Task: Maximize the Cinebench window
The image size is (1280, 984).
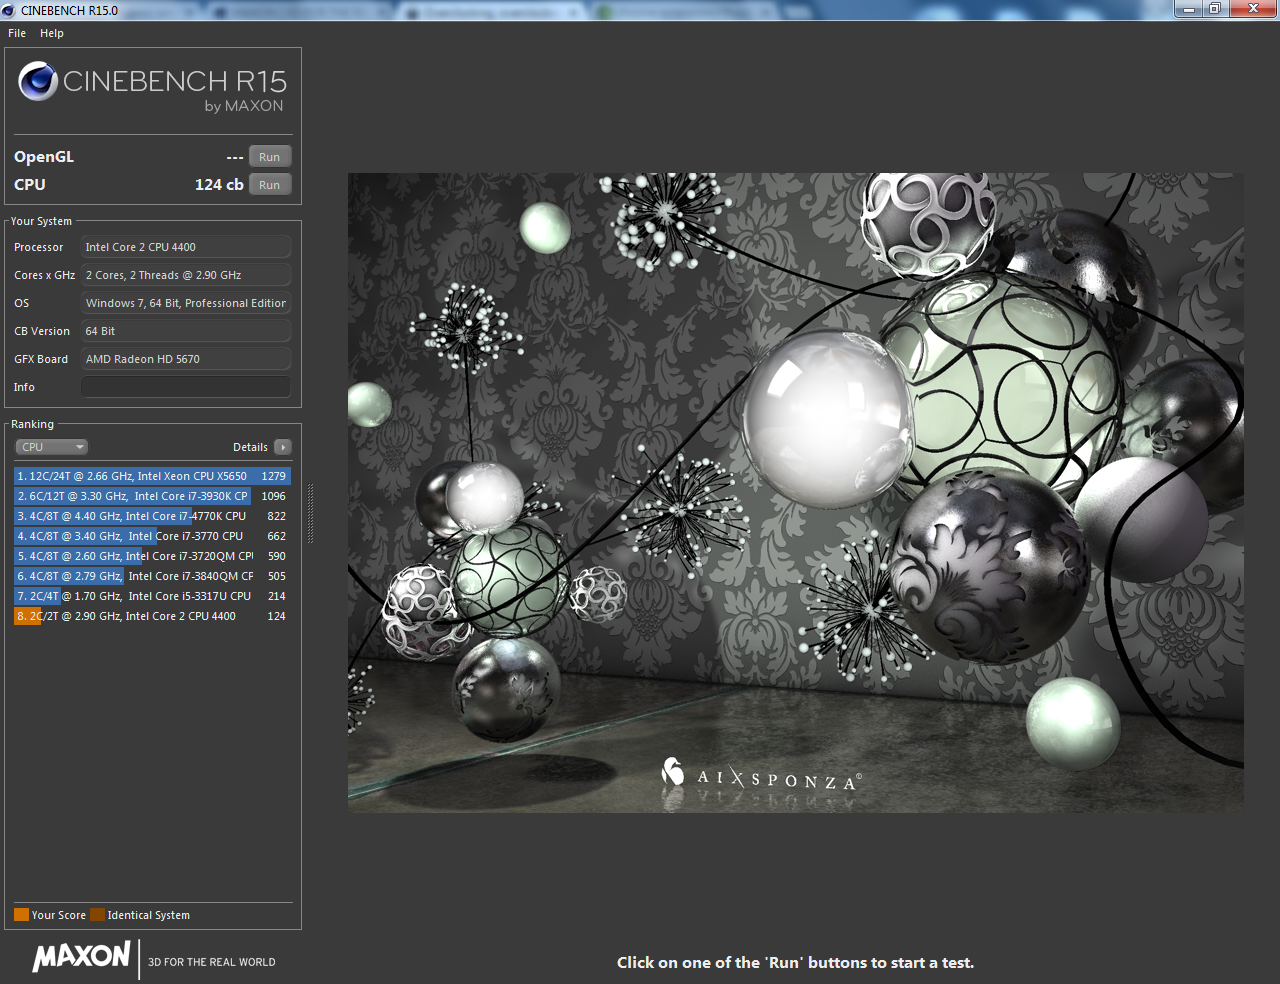Action: pyautogui.click(x=1215, y=9)
